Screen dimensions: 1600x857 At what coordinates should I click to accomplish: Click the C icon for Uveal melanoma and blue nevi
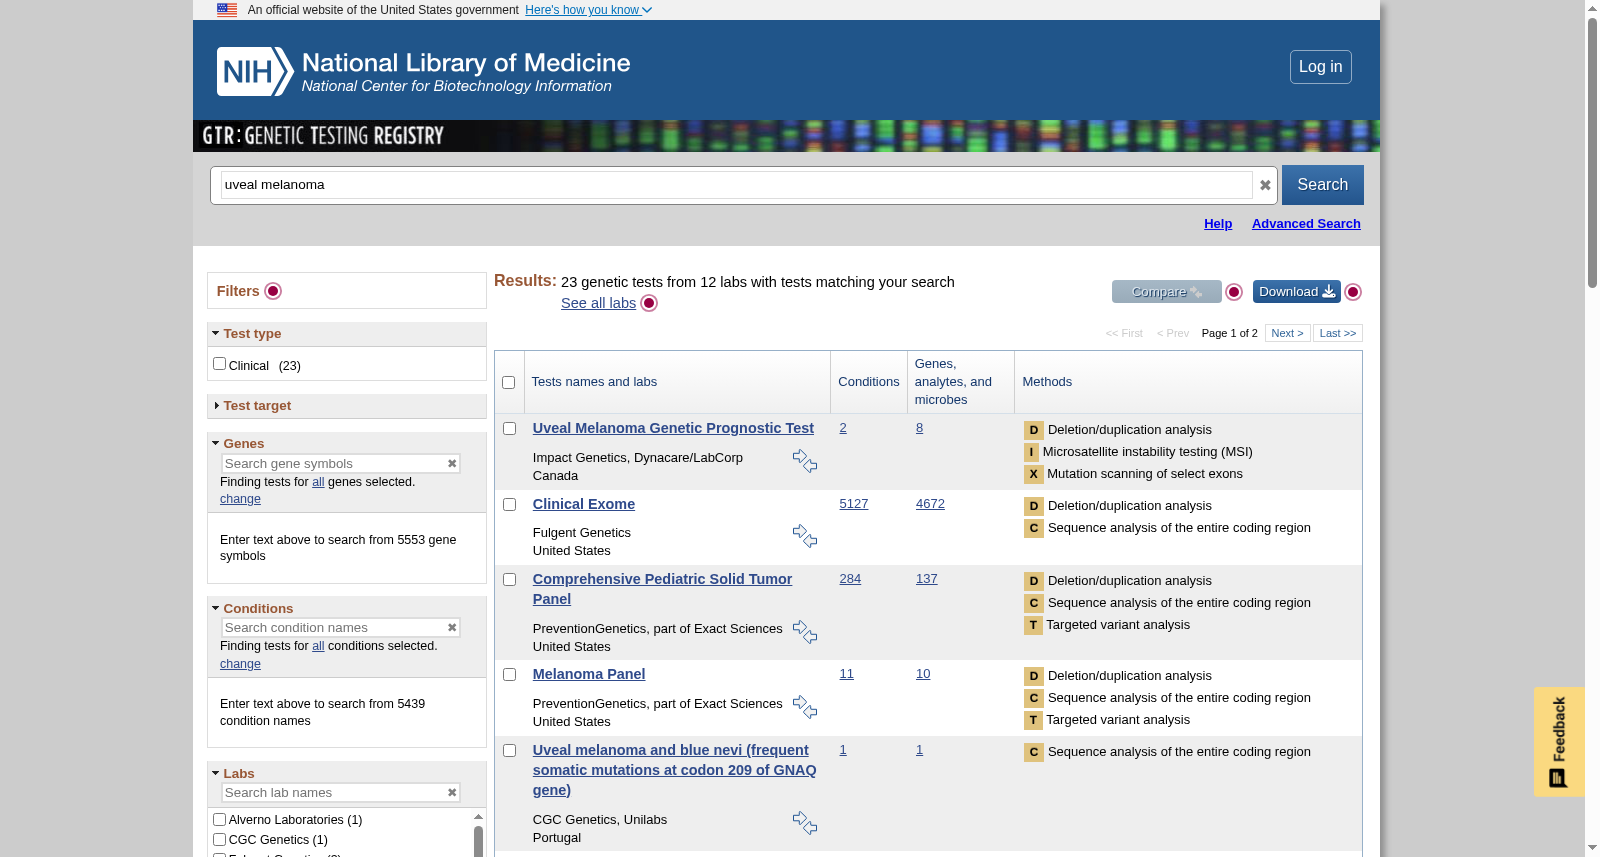(1034, 753)
